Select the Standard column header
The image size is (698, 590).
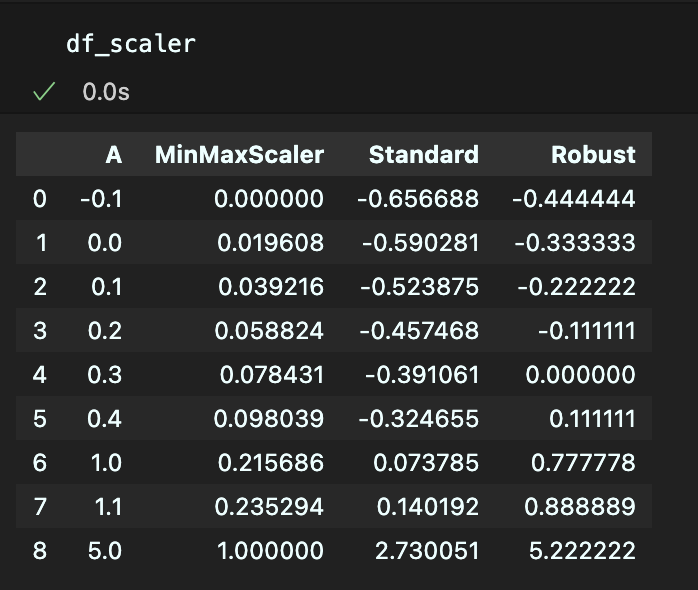coord(423,155)
